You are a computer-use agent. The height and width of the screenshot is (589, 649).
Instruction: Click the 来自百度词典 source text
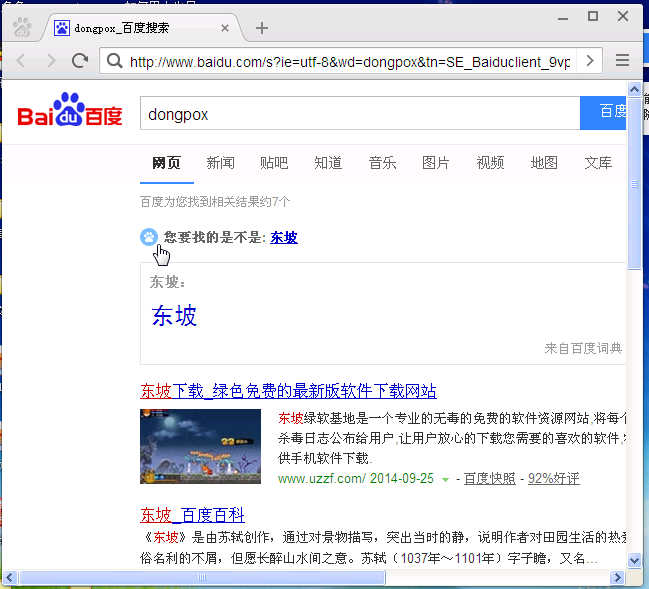tap(583, 348)
